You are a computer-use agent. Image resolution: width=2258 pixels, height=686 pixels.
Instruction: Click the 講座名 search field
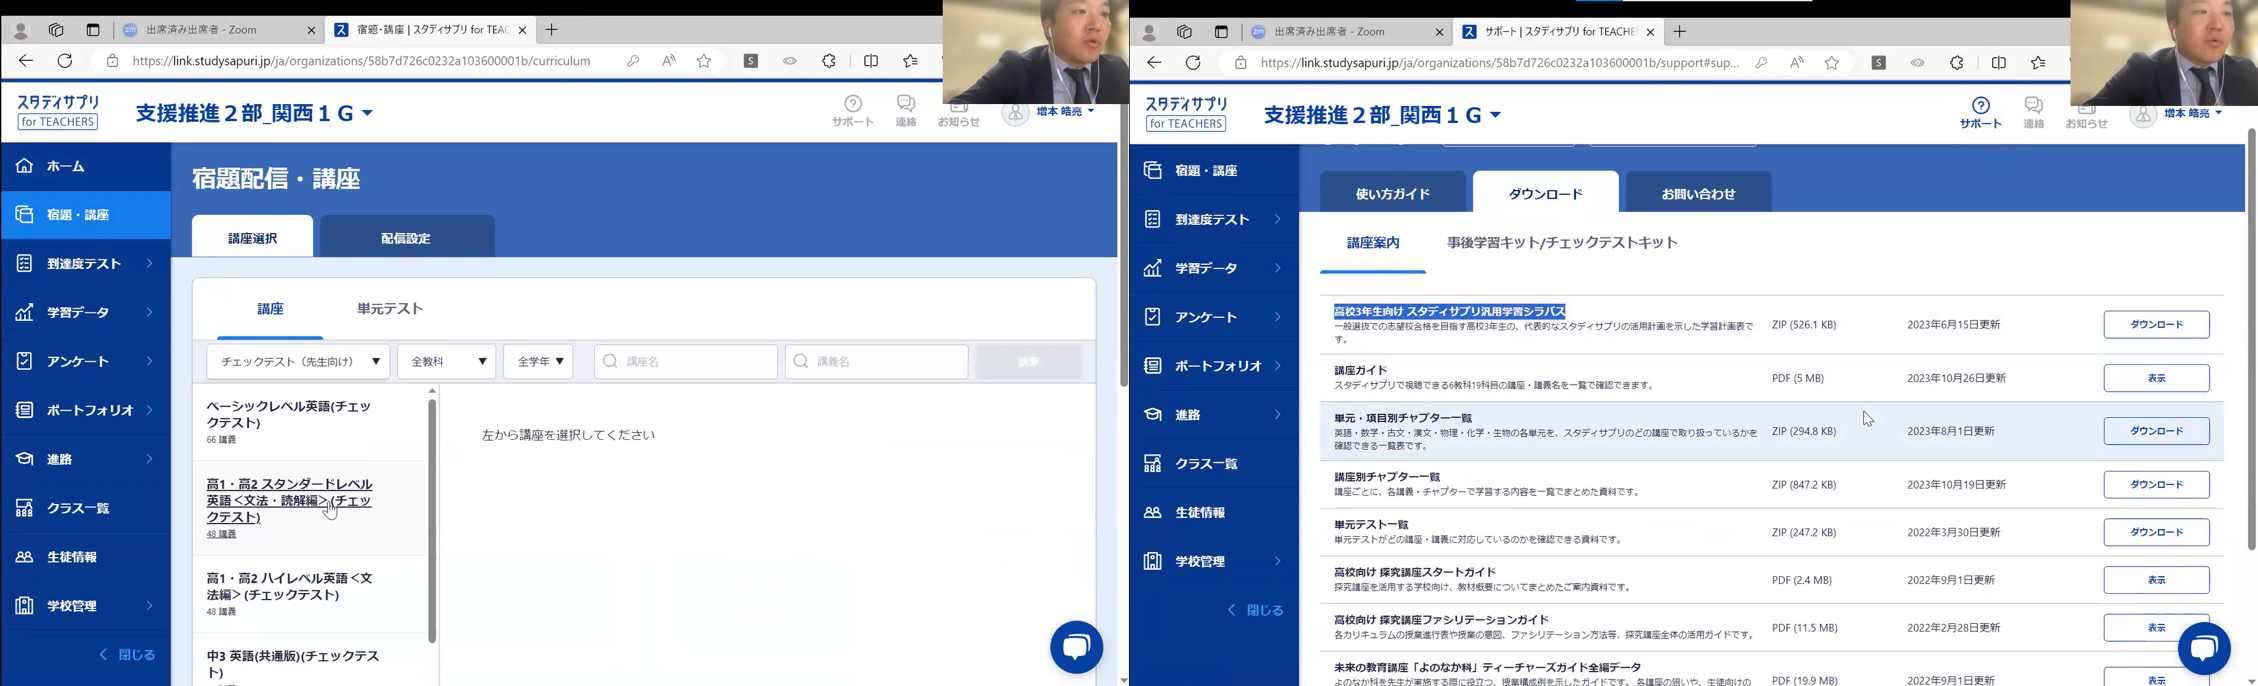coord(686,361)
